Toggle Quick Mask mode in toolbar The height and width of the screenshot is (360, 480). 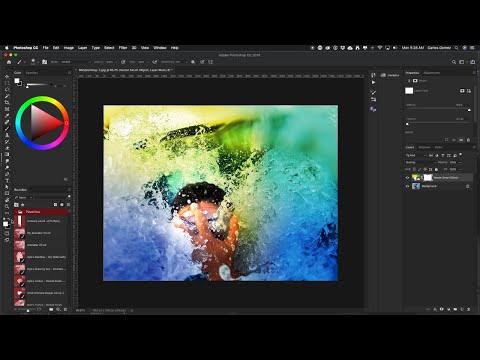pos(7,233)
